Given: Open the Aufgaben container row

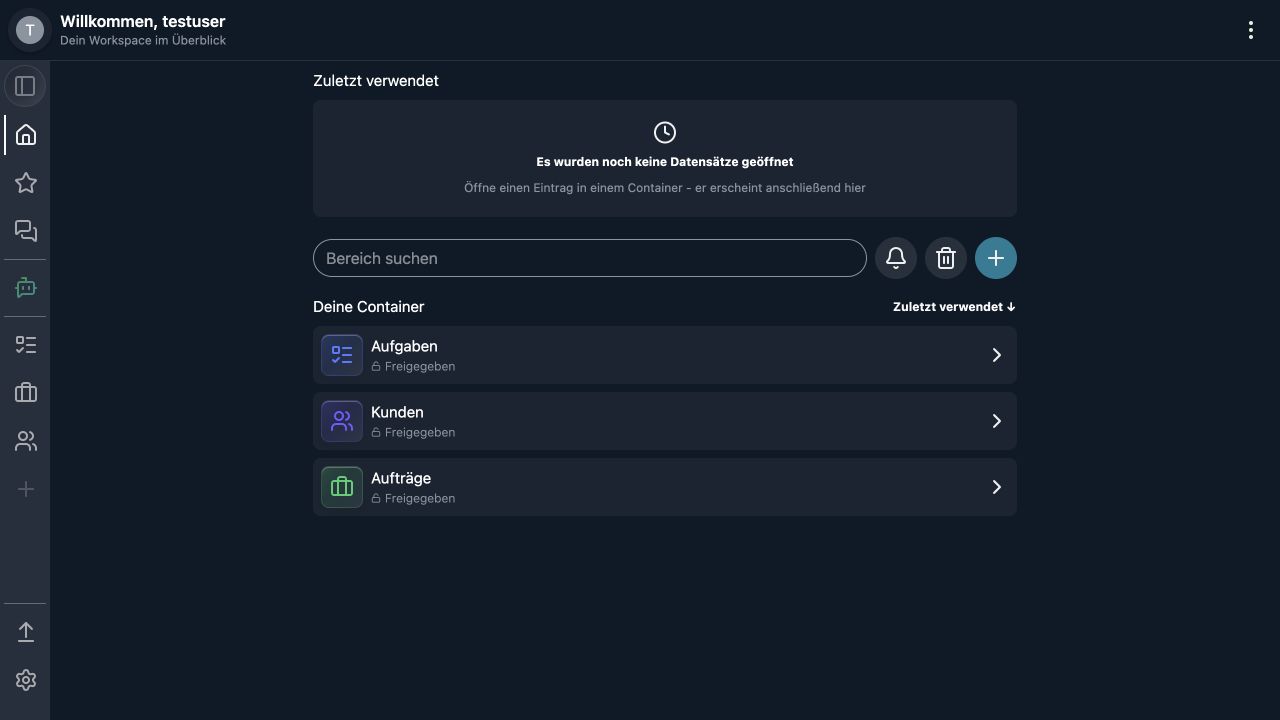Looking at the screenshot, I should coord(665,355).
